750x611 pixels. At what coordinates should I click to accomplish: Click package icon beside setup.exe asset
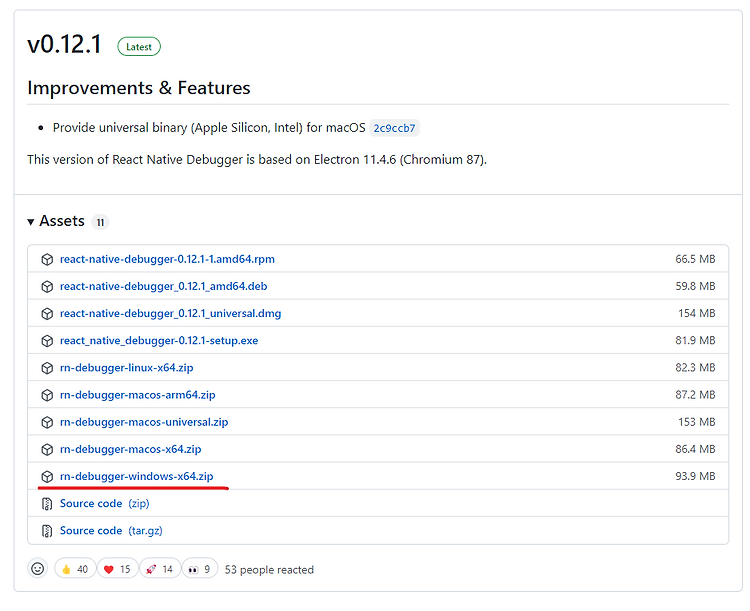pyautogui.click(x=47, y=341)
